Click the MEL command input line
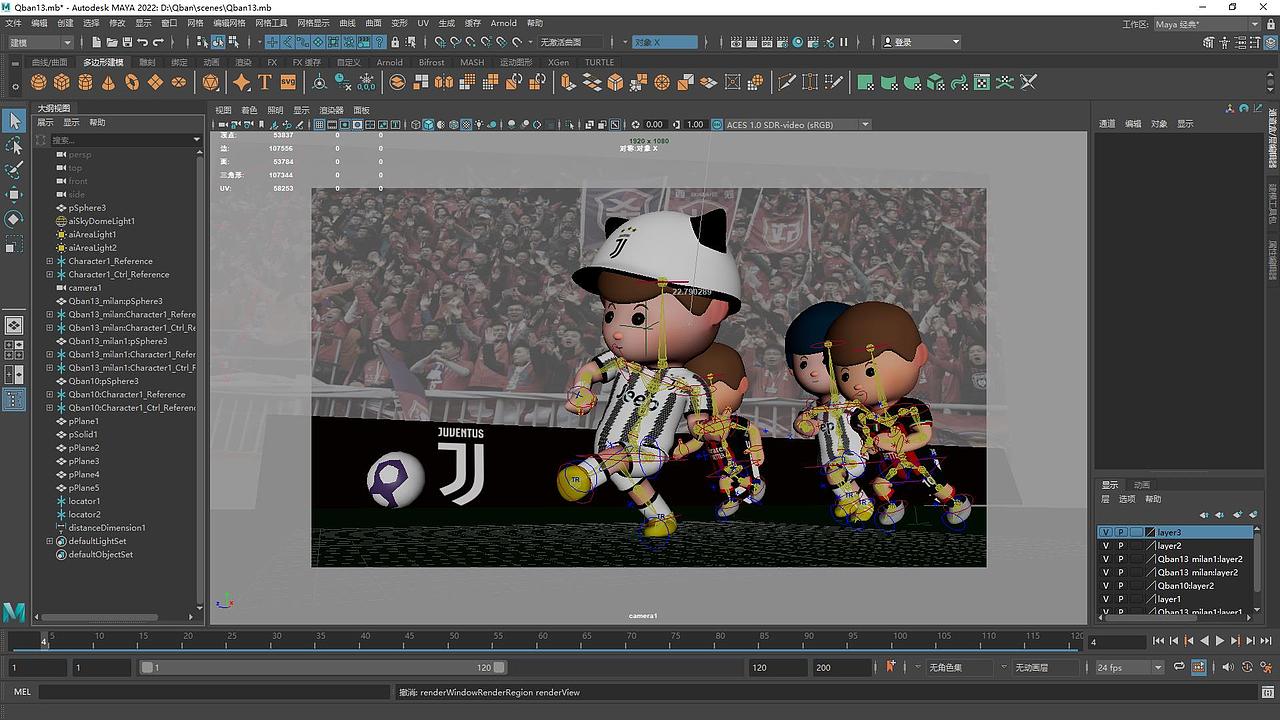 (215, 692)
